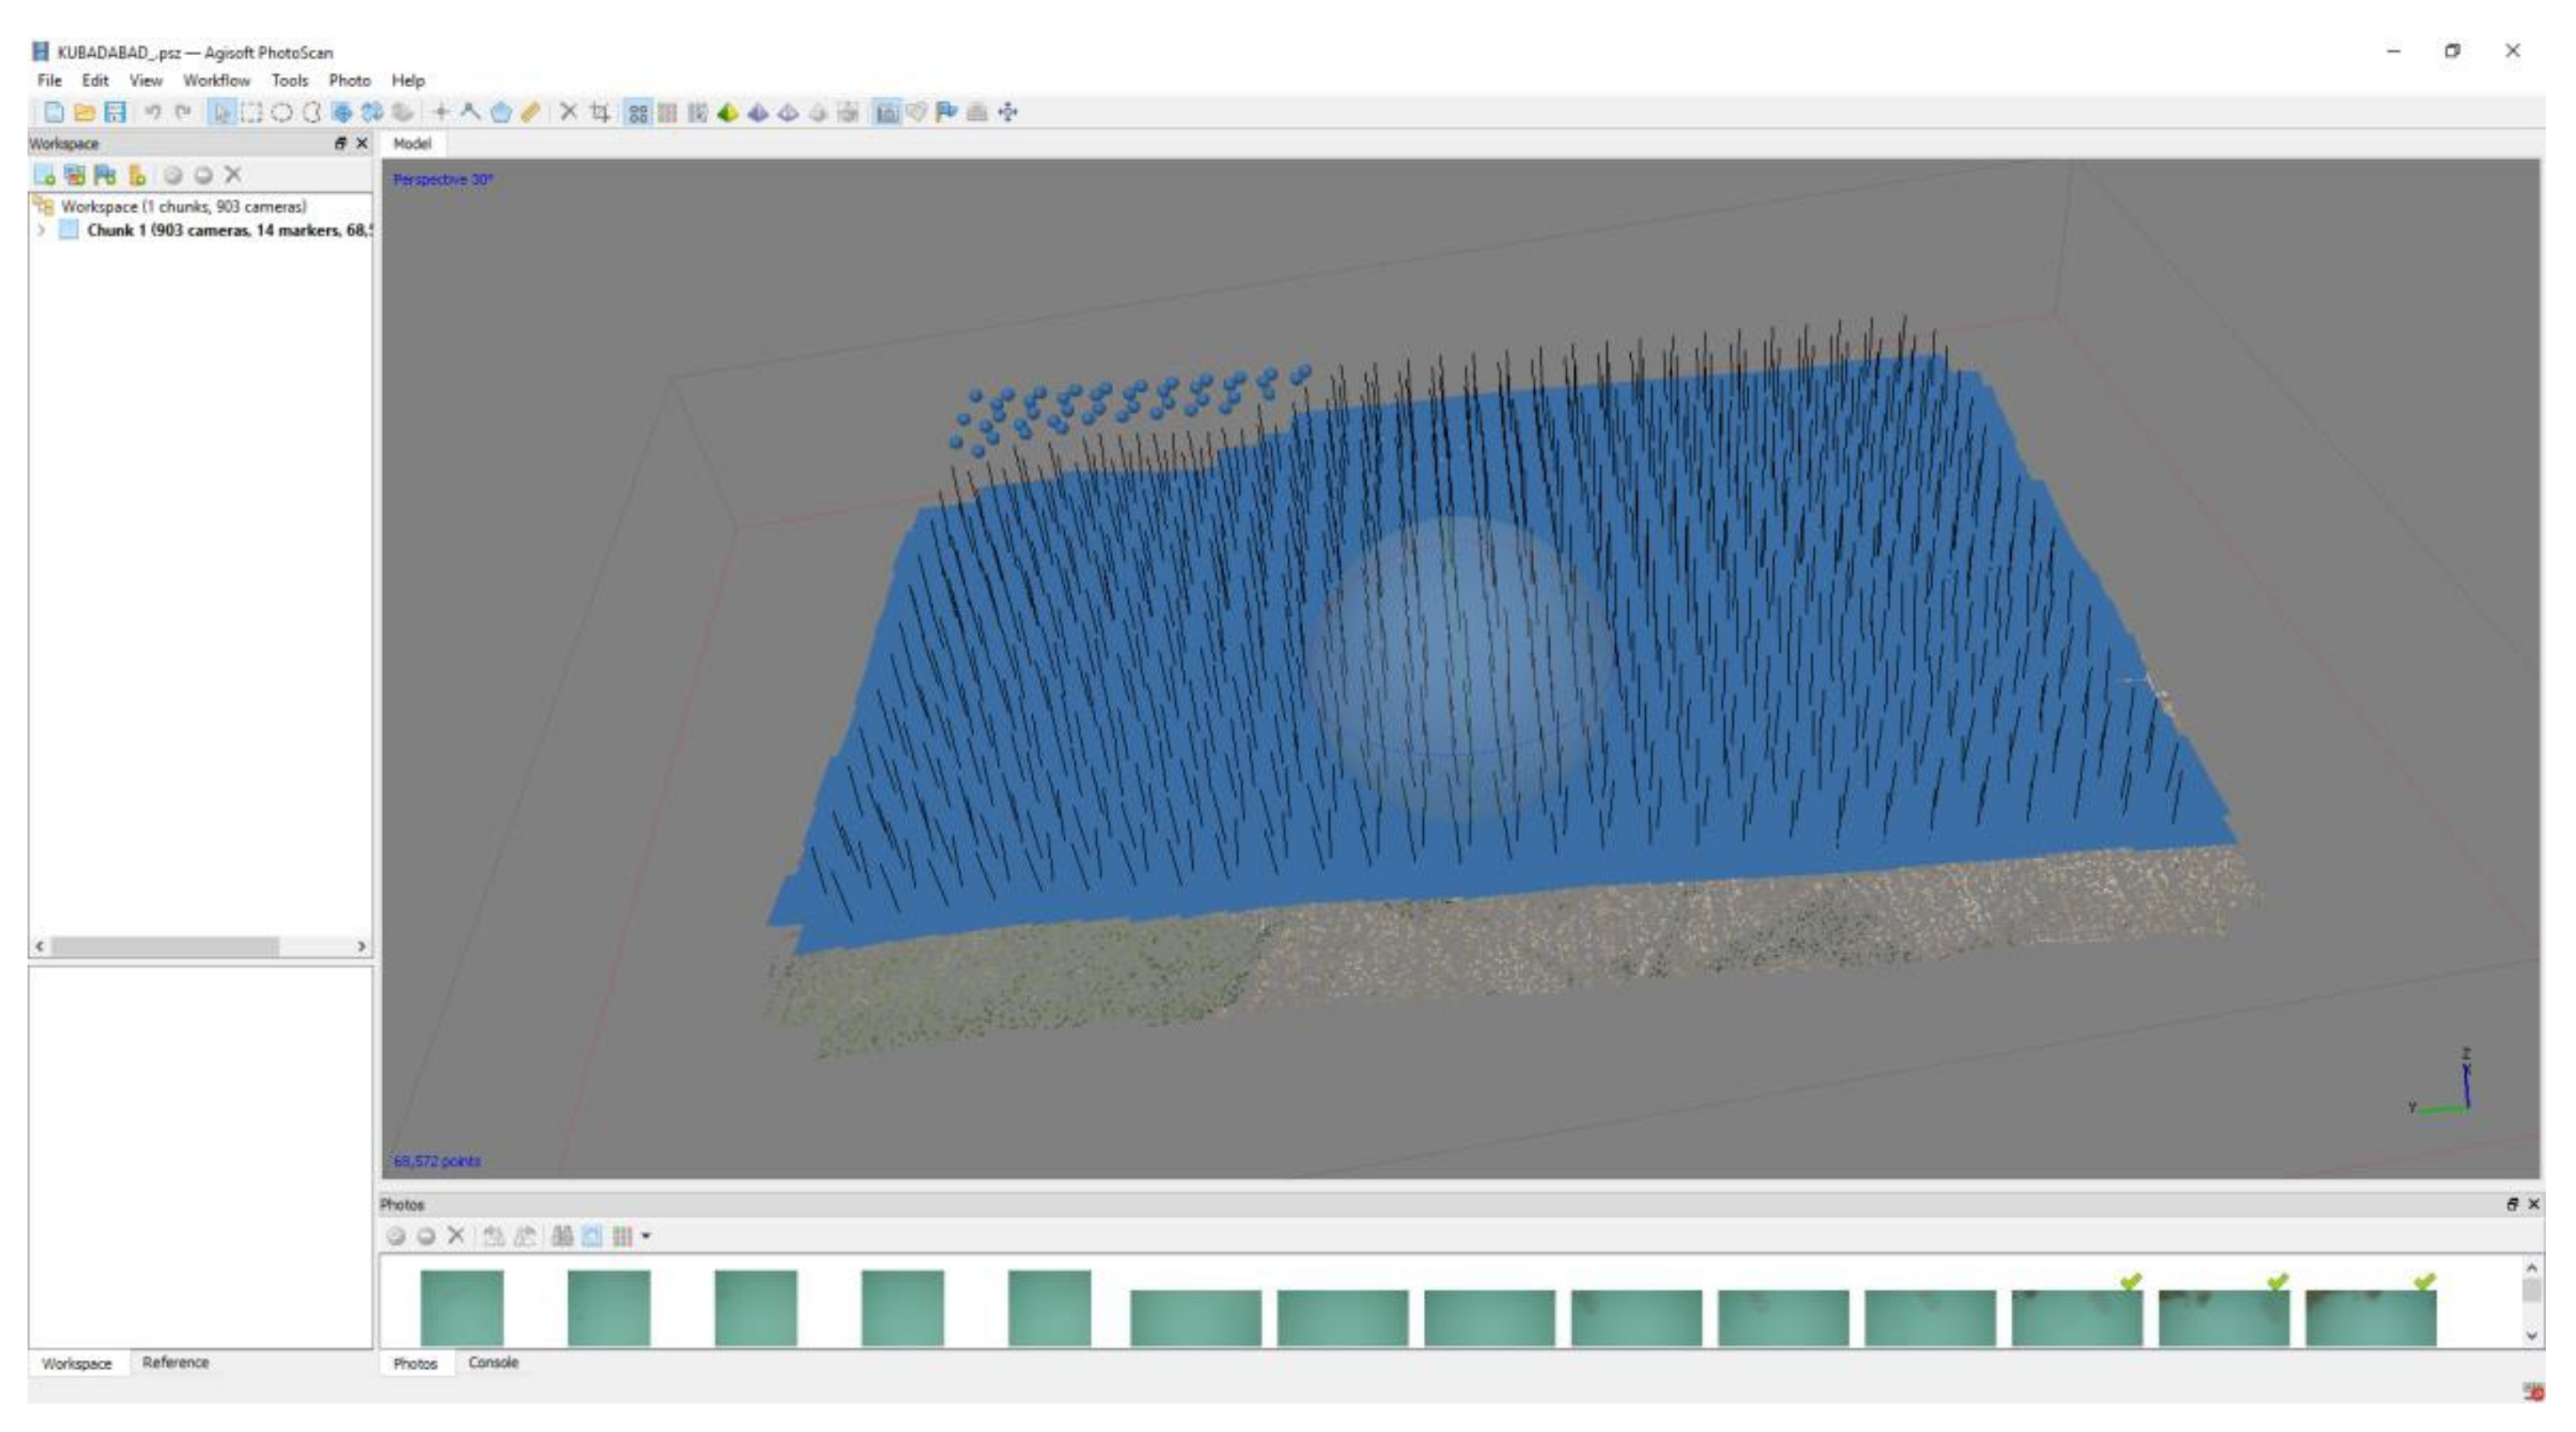The image size is (2576, 1432).
Task: Switch to the Reference tab
Action: point(175,1362)
